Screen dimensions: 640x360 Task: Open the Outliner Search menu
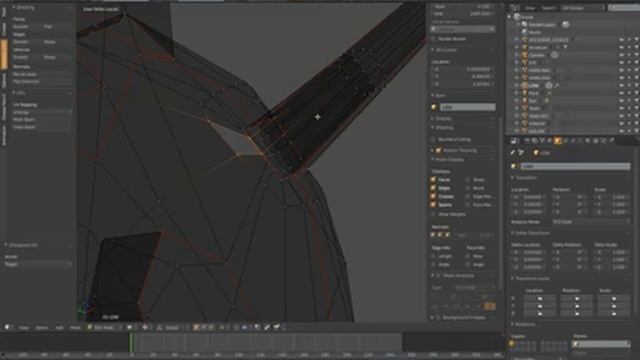tap(549, 8)
